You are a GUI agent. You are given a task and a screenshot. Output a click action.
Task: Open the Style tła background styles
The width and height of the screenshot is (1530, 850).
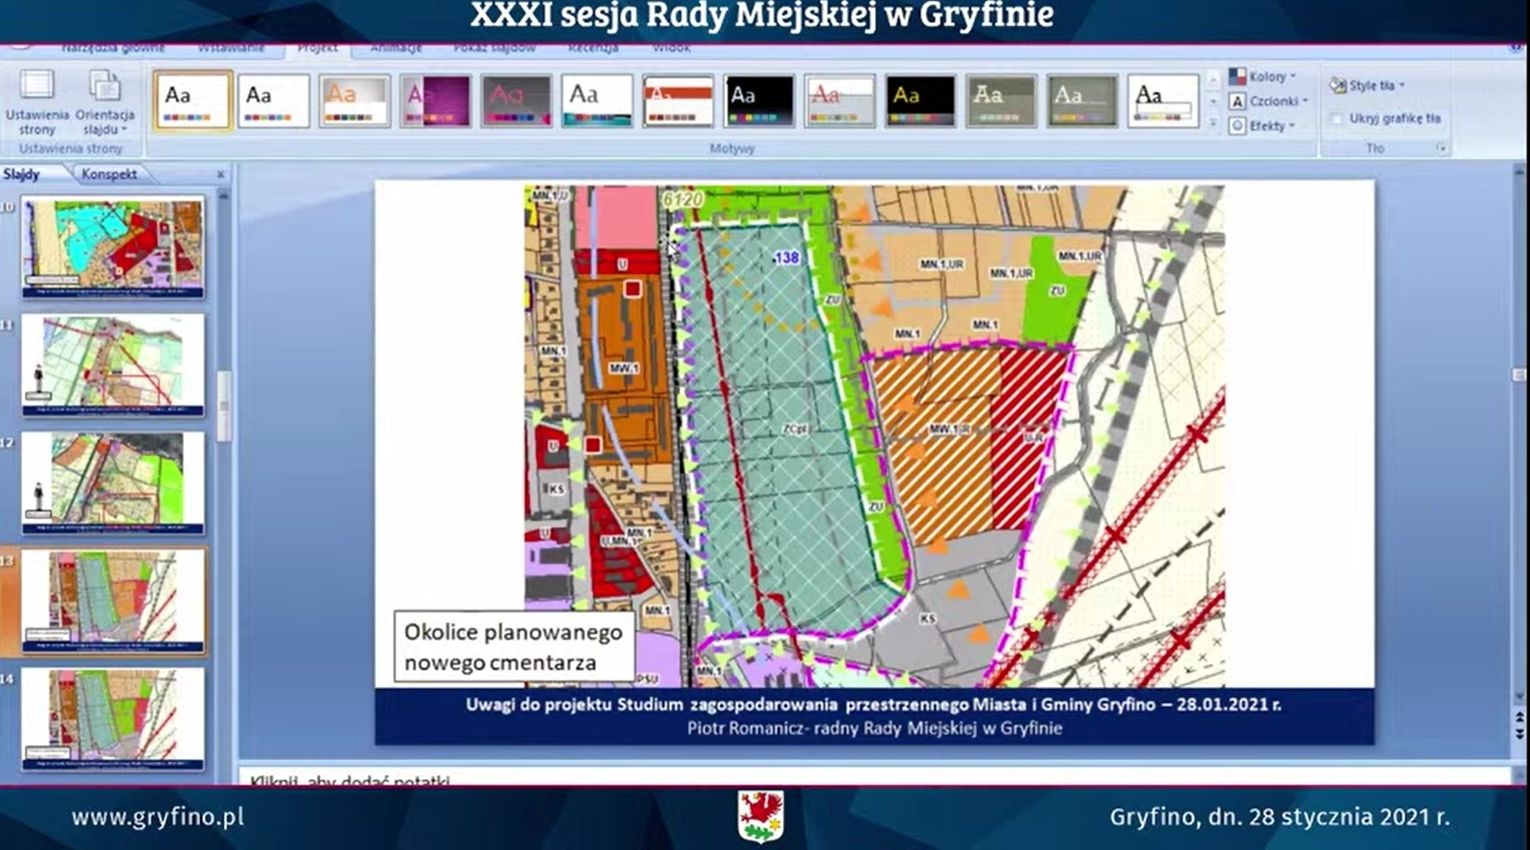(x=1368, y=85)
